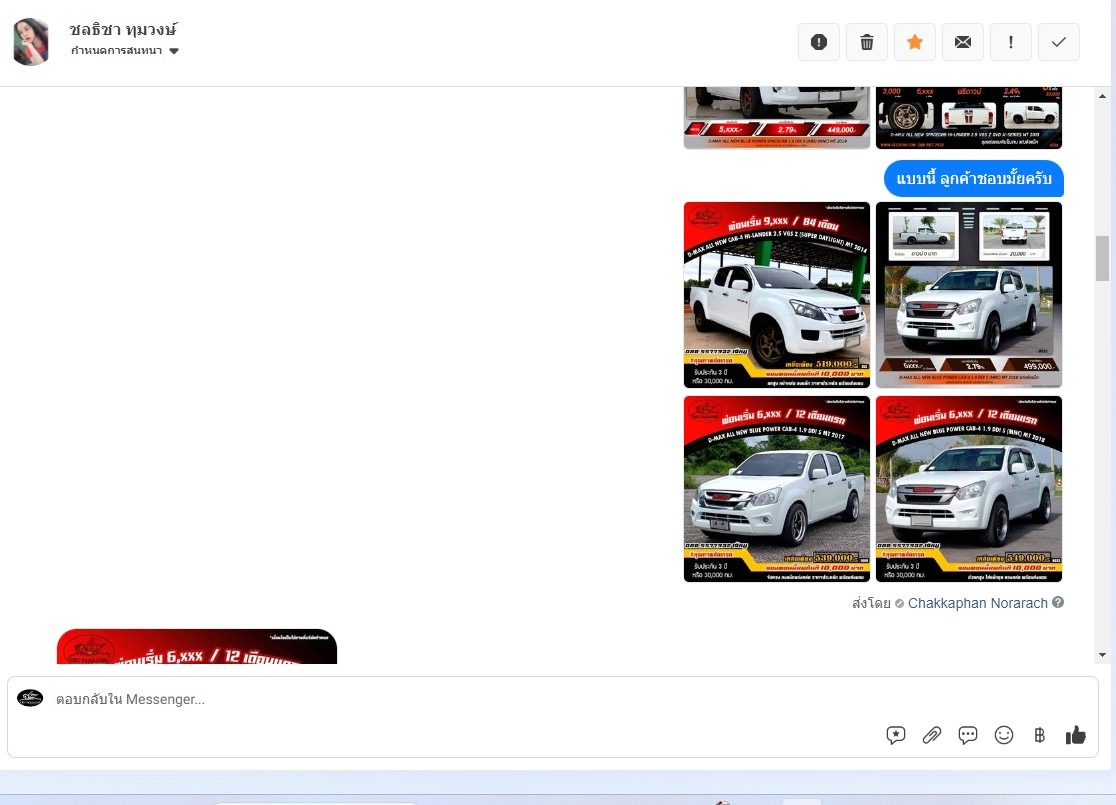The width and height of the screenshot is (1116, 805).
Task: Click the help icon beside Chakkaphan Norarach
Action: pos(1058,602)
